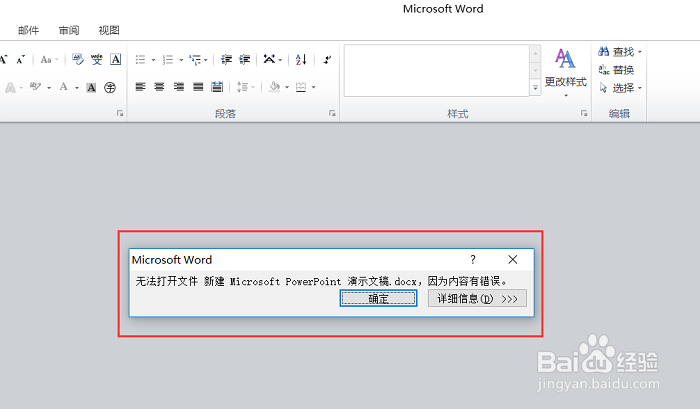Click the Increase Indent icon

point(245,59)
